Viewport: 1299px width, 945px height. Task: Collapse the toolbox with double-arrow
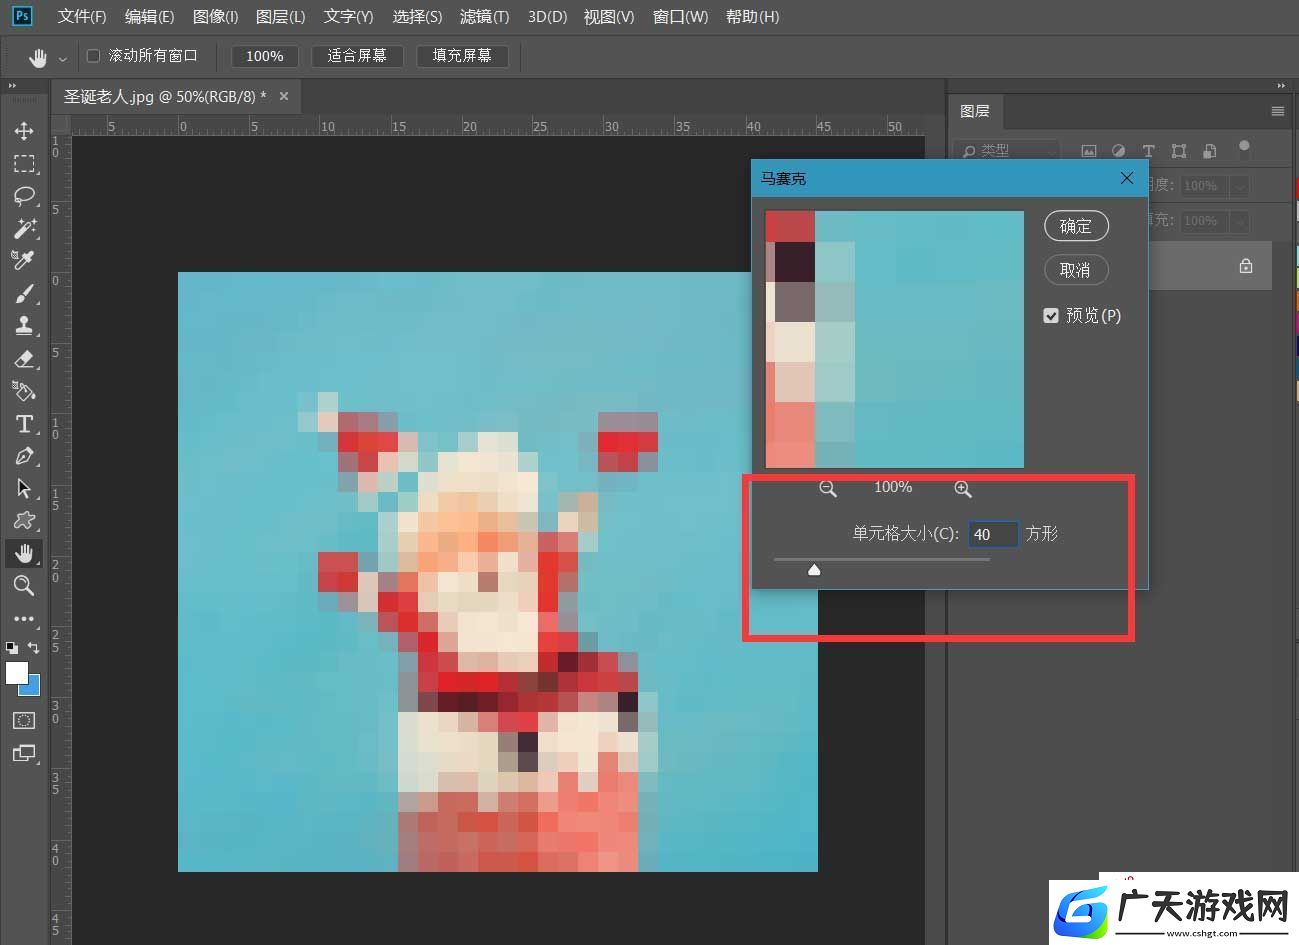point(12,86)
